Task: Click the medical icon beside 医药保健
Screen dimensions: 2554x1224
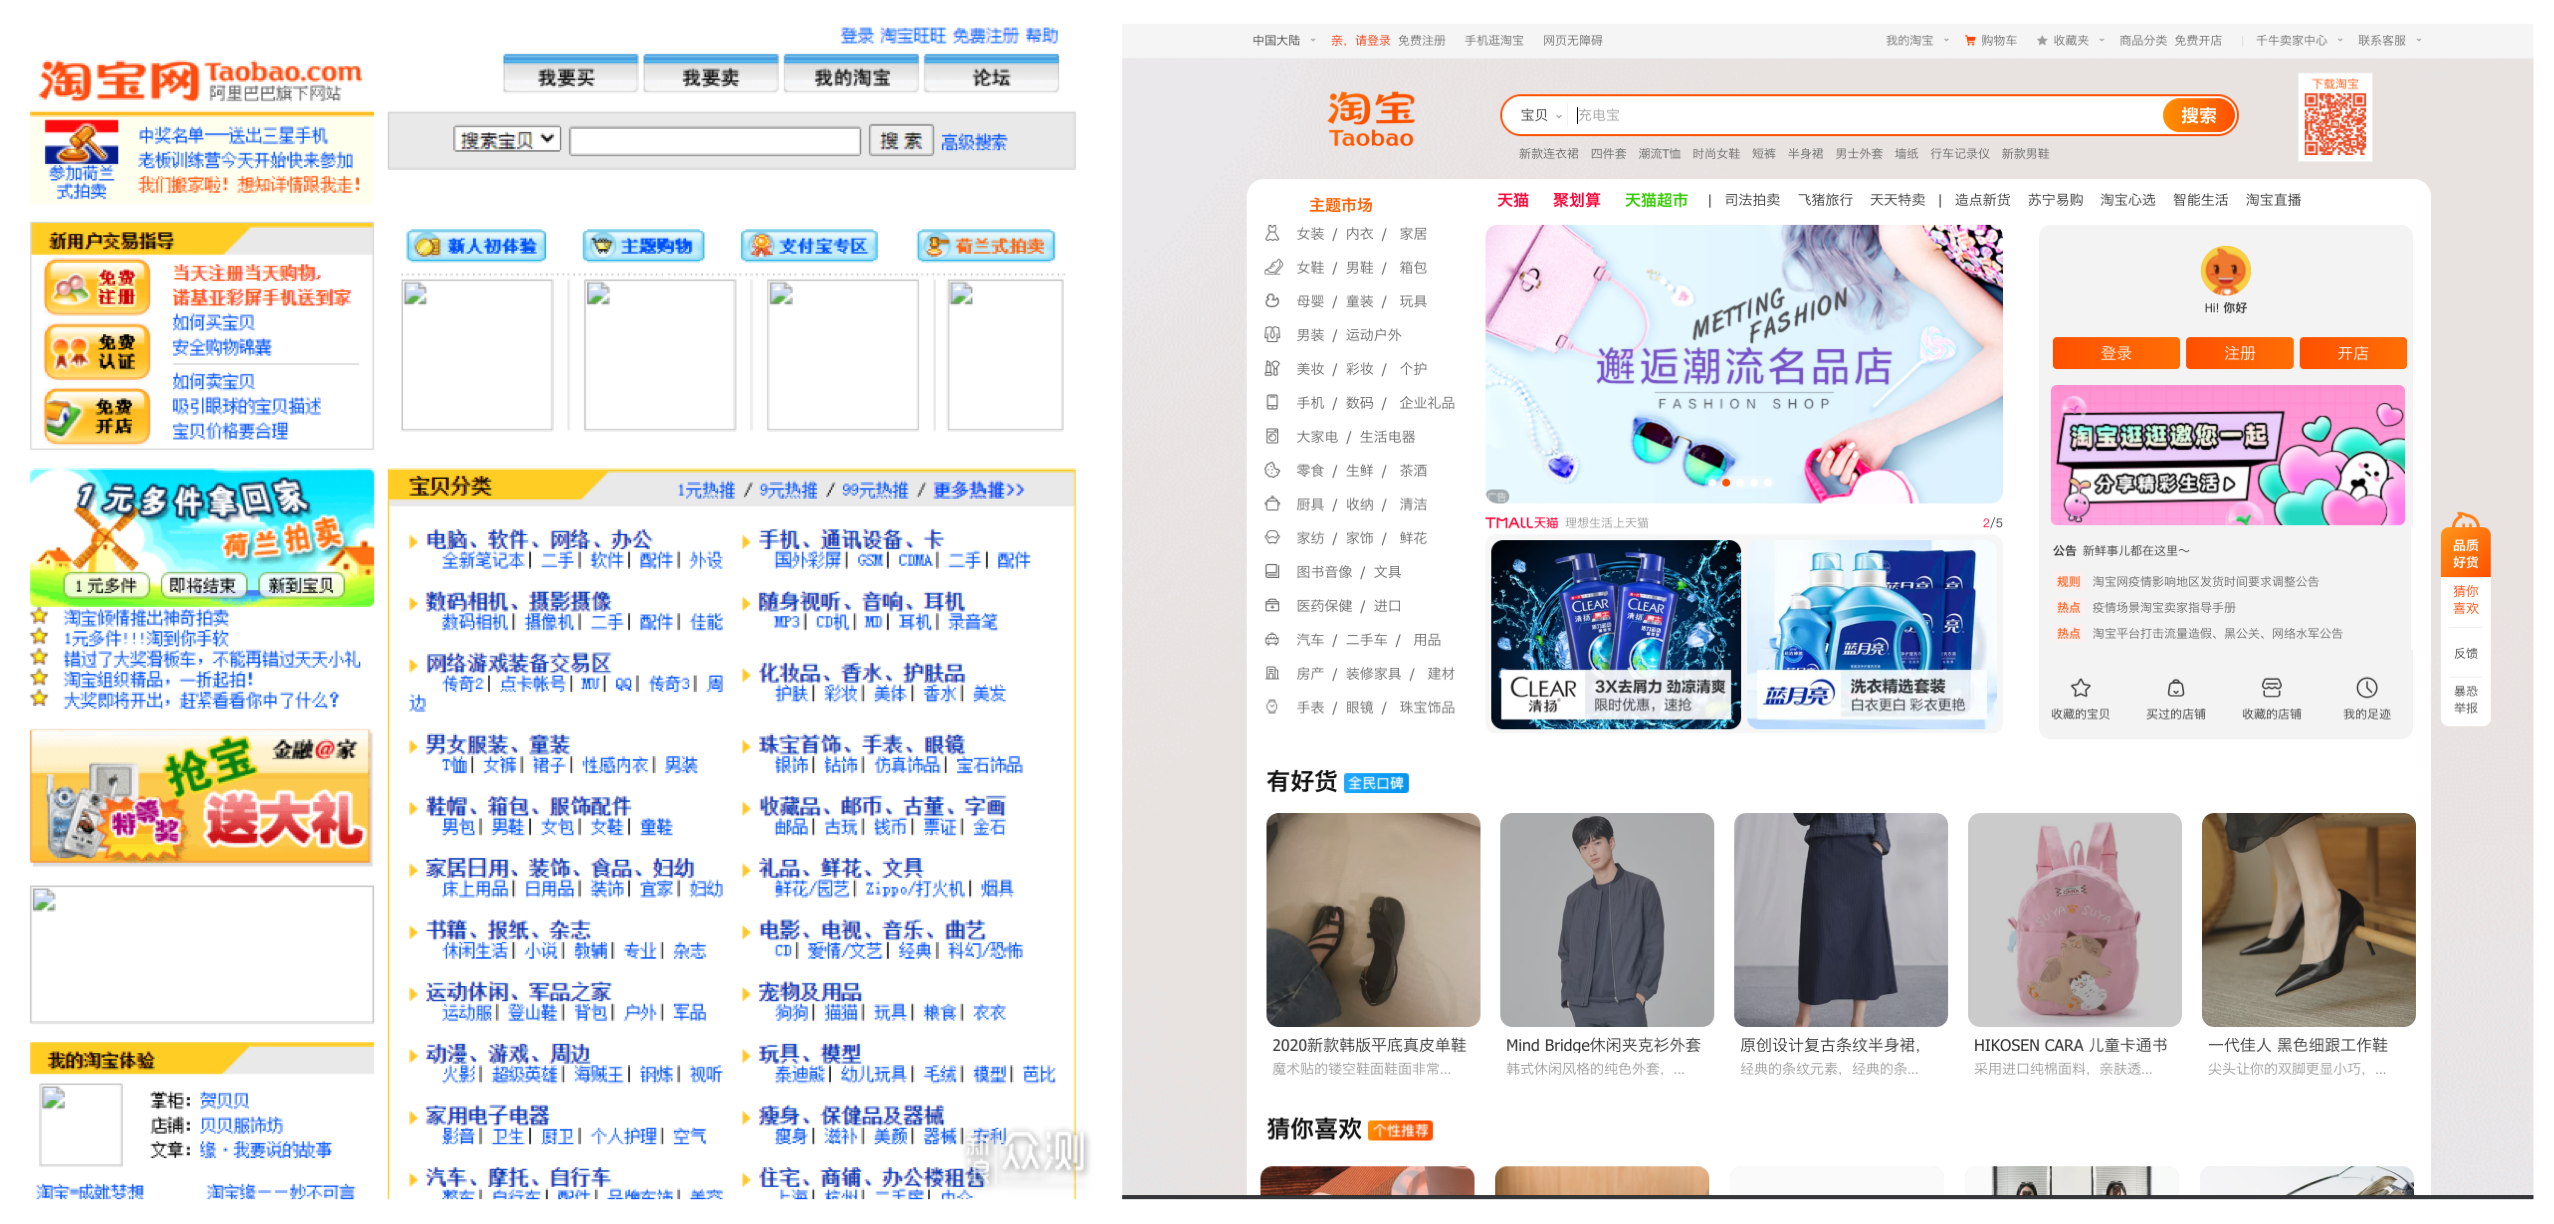Action: click(x=1272, y=605)
